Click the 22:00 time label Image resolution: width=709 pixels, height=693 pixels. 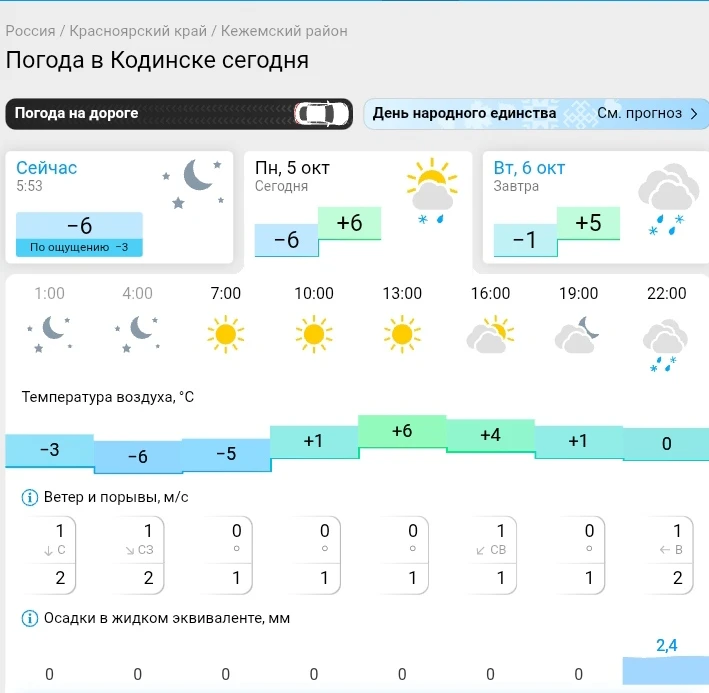click(666, 293)
